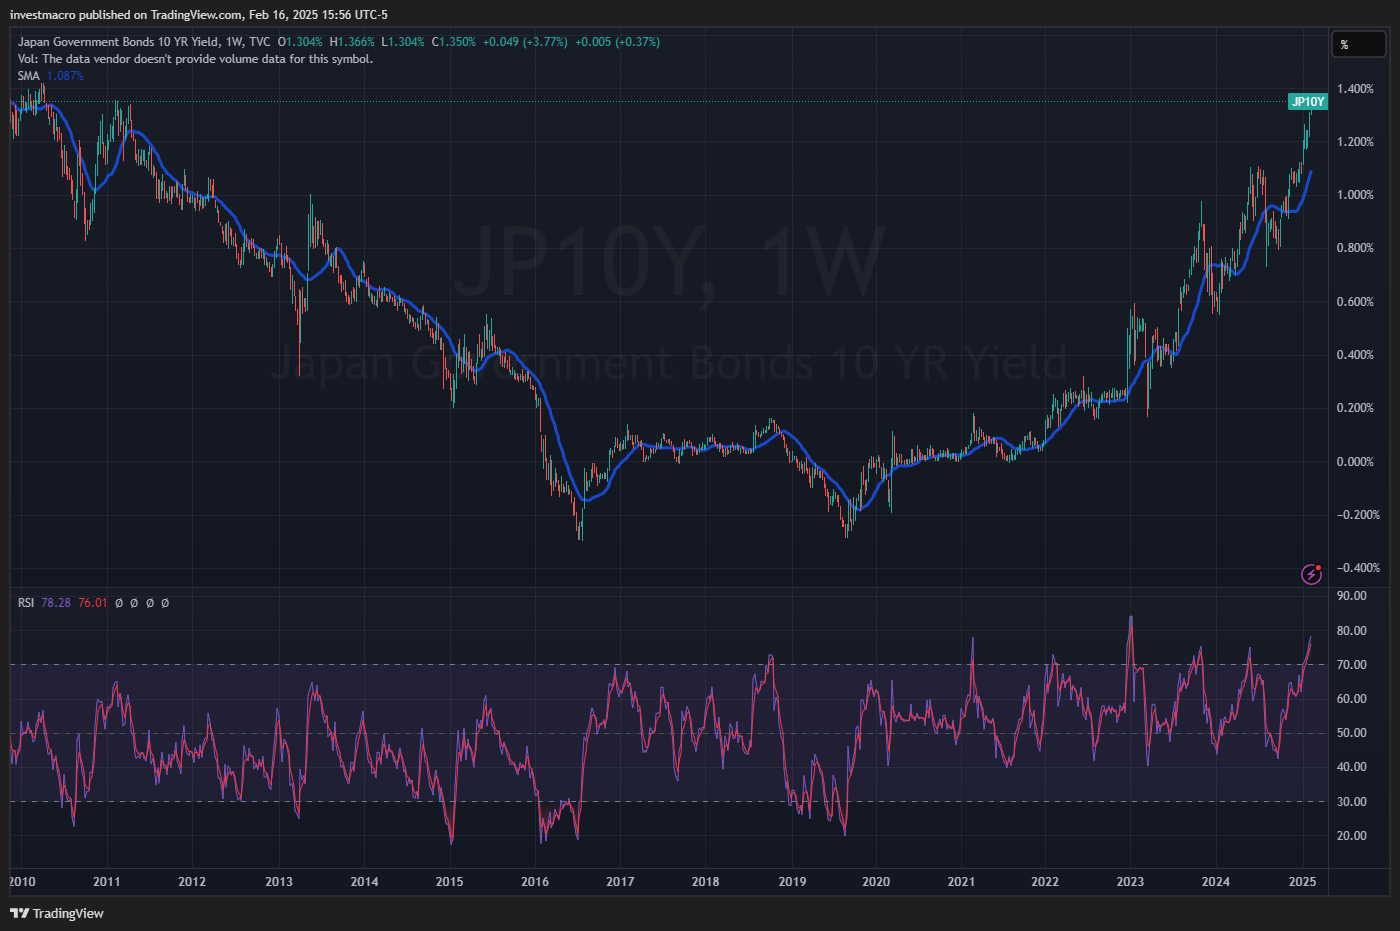The width and height of the screenshot is (1400, 931).
Task: Click the 0.000% price axis label
Action: (x=1355, y=461)
